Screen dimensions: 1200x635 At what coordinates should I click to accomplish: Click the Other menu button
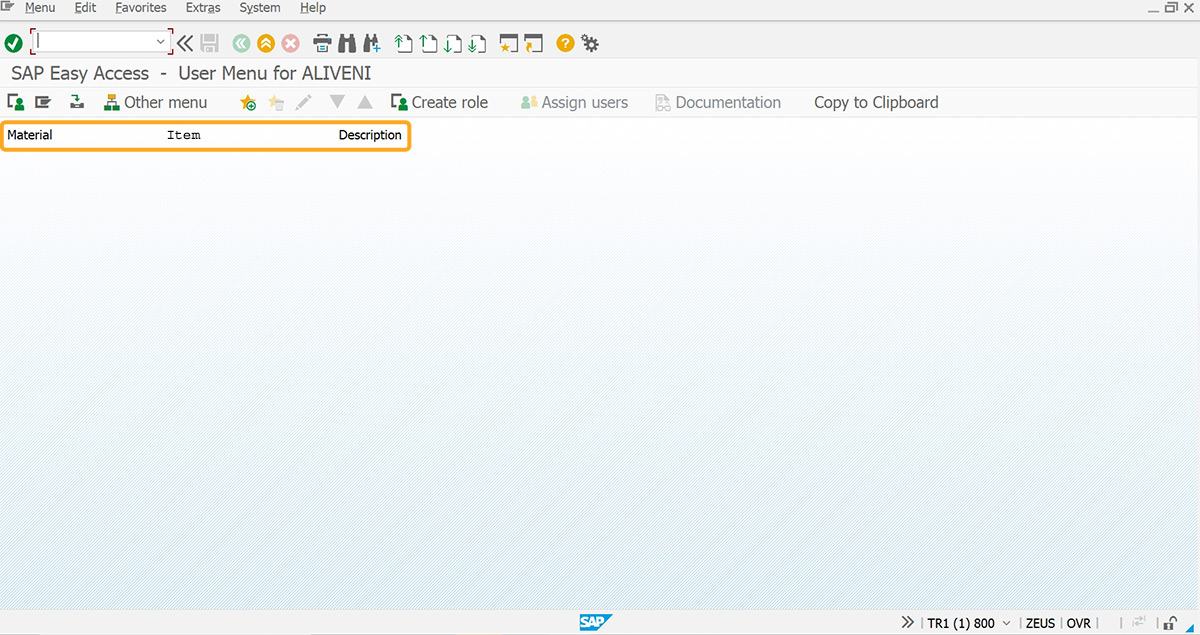pos(155,102)
